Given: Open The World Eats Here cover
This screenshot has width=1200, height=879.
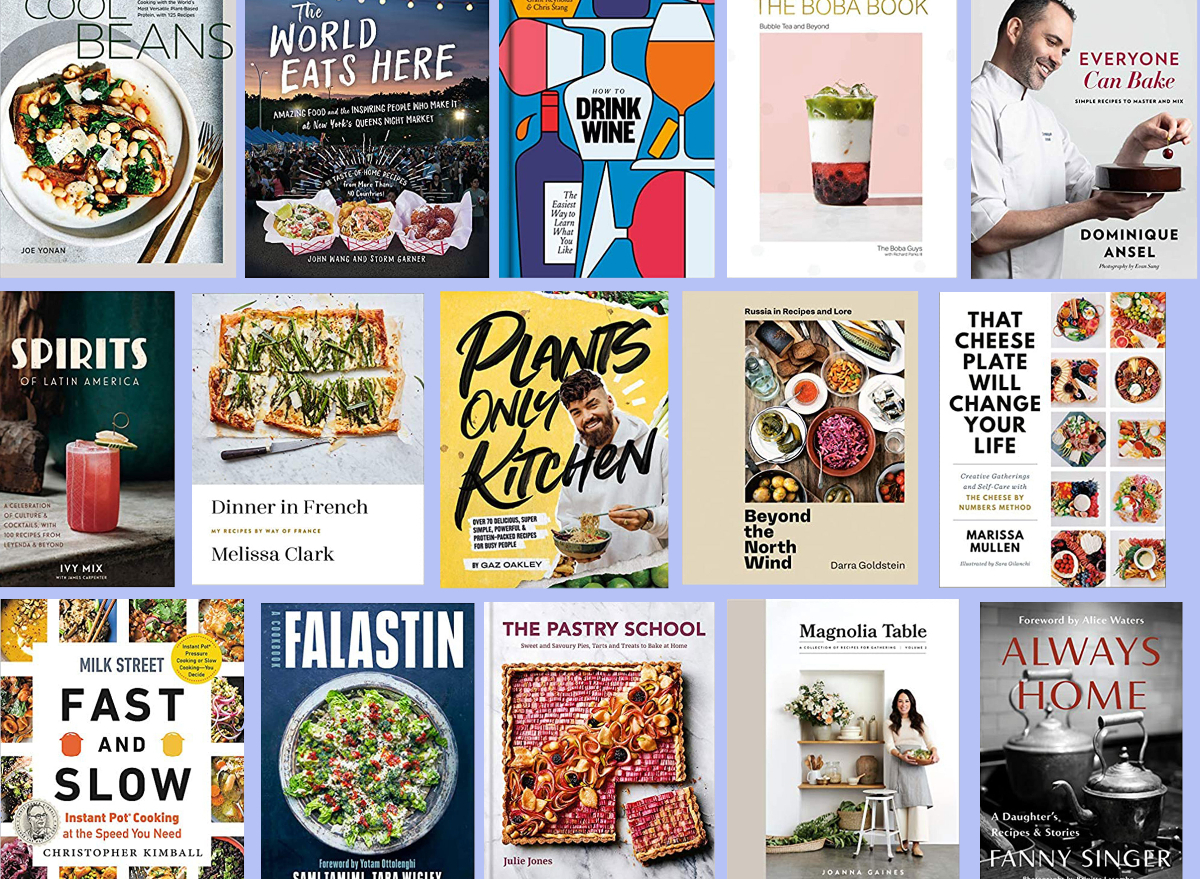Looking at the screenshot, I should tap(367, 138).
